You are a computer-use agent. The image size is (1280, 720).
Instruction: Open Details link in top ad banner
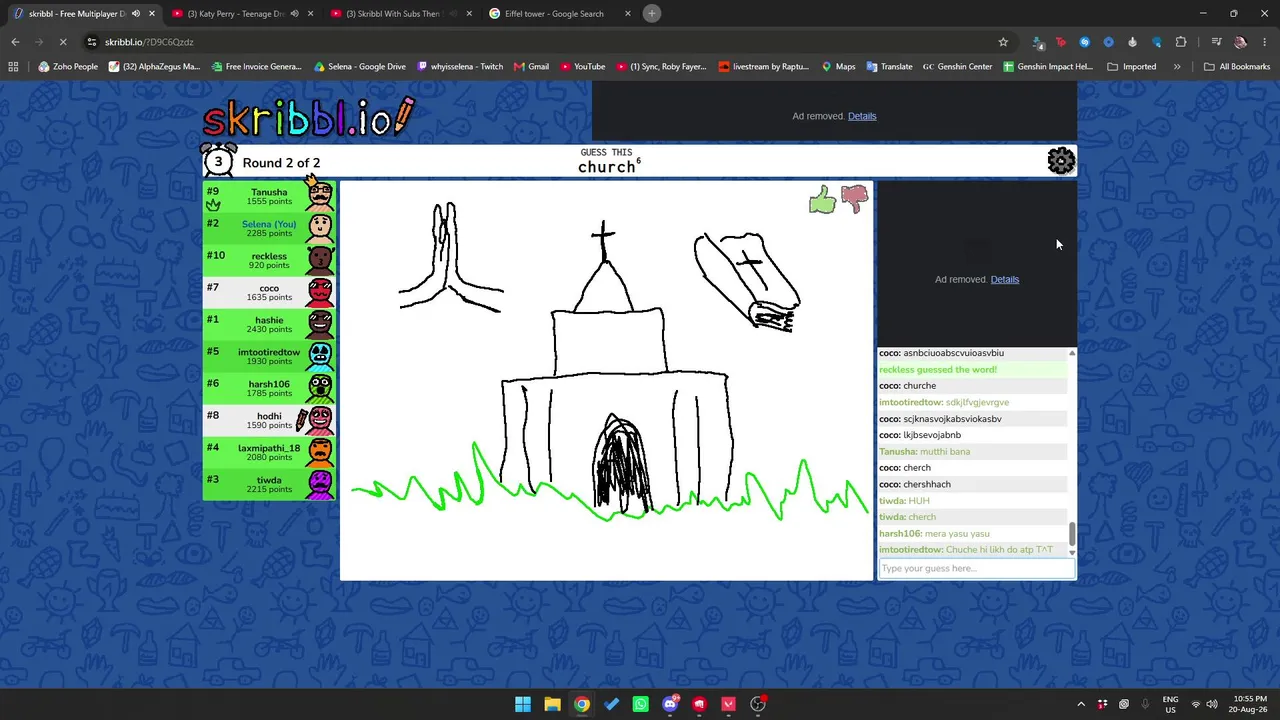point(862,116)
